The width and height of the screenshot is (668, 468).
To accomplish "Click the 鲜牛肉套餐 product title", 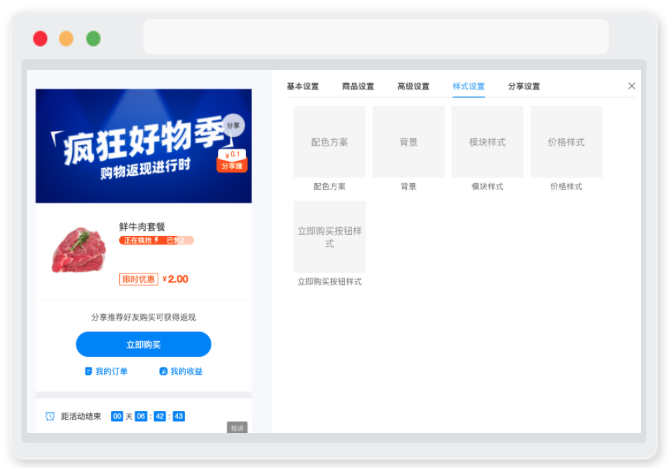I will point(142,227).
